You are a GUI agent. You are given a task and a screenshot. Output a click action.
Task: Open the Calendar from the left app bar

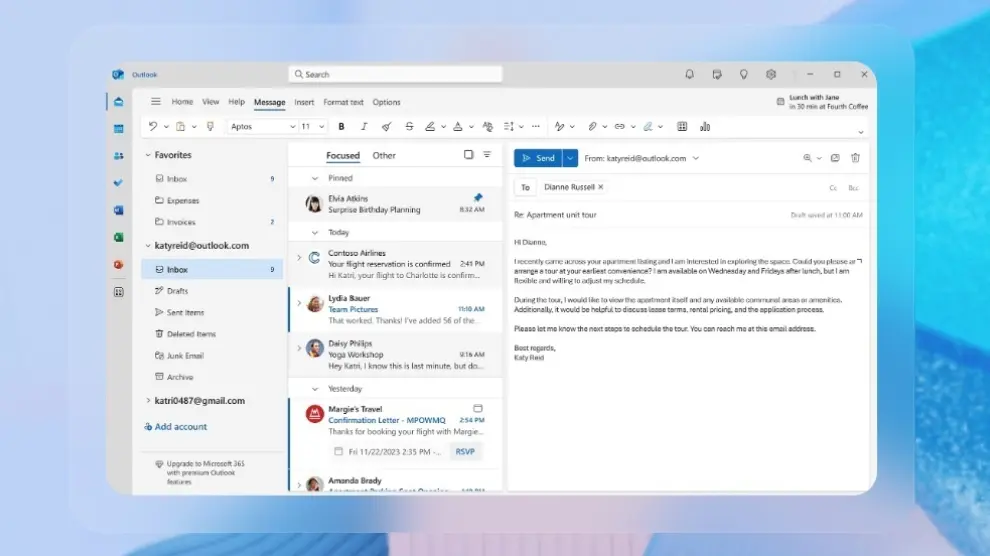(x=118, y=129)
